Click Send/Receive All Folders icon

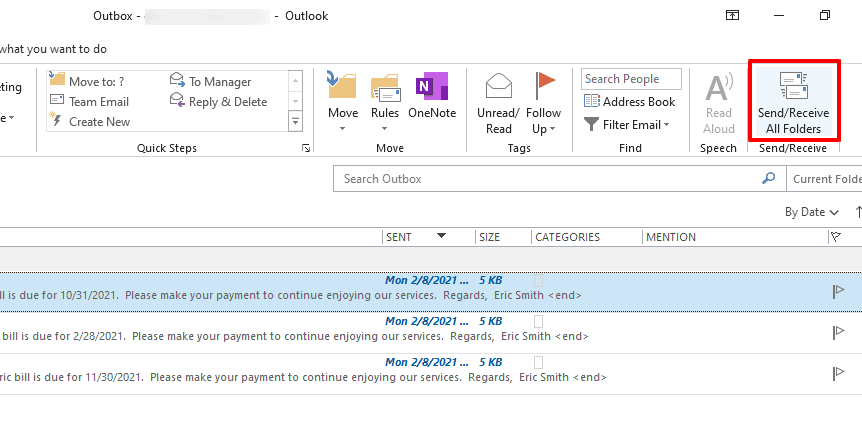coord(793,86)
